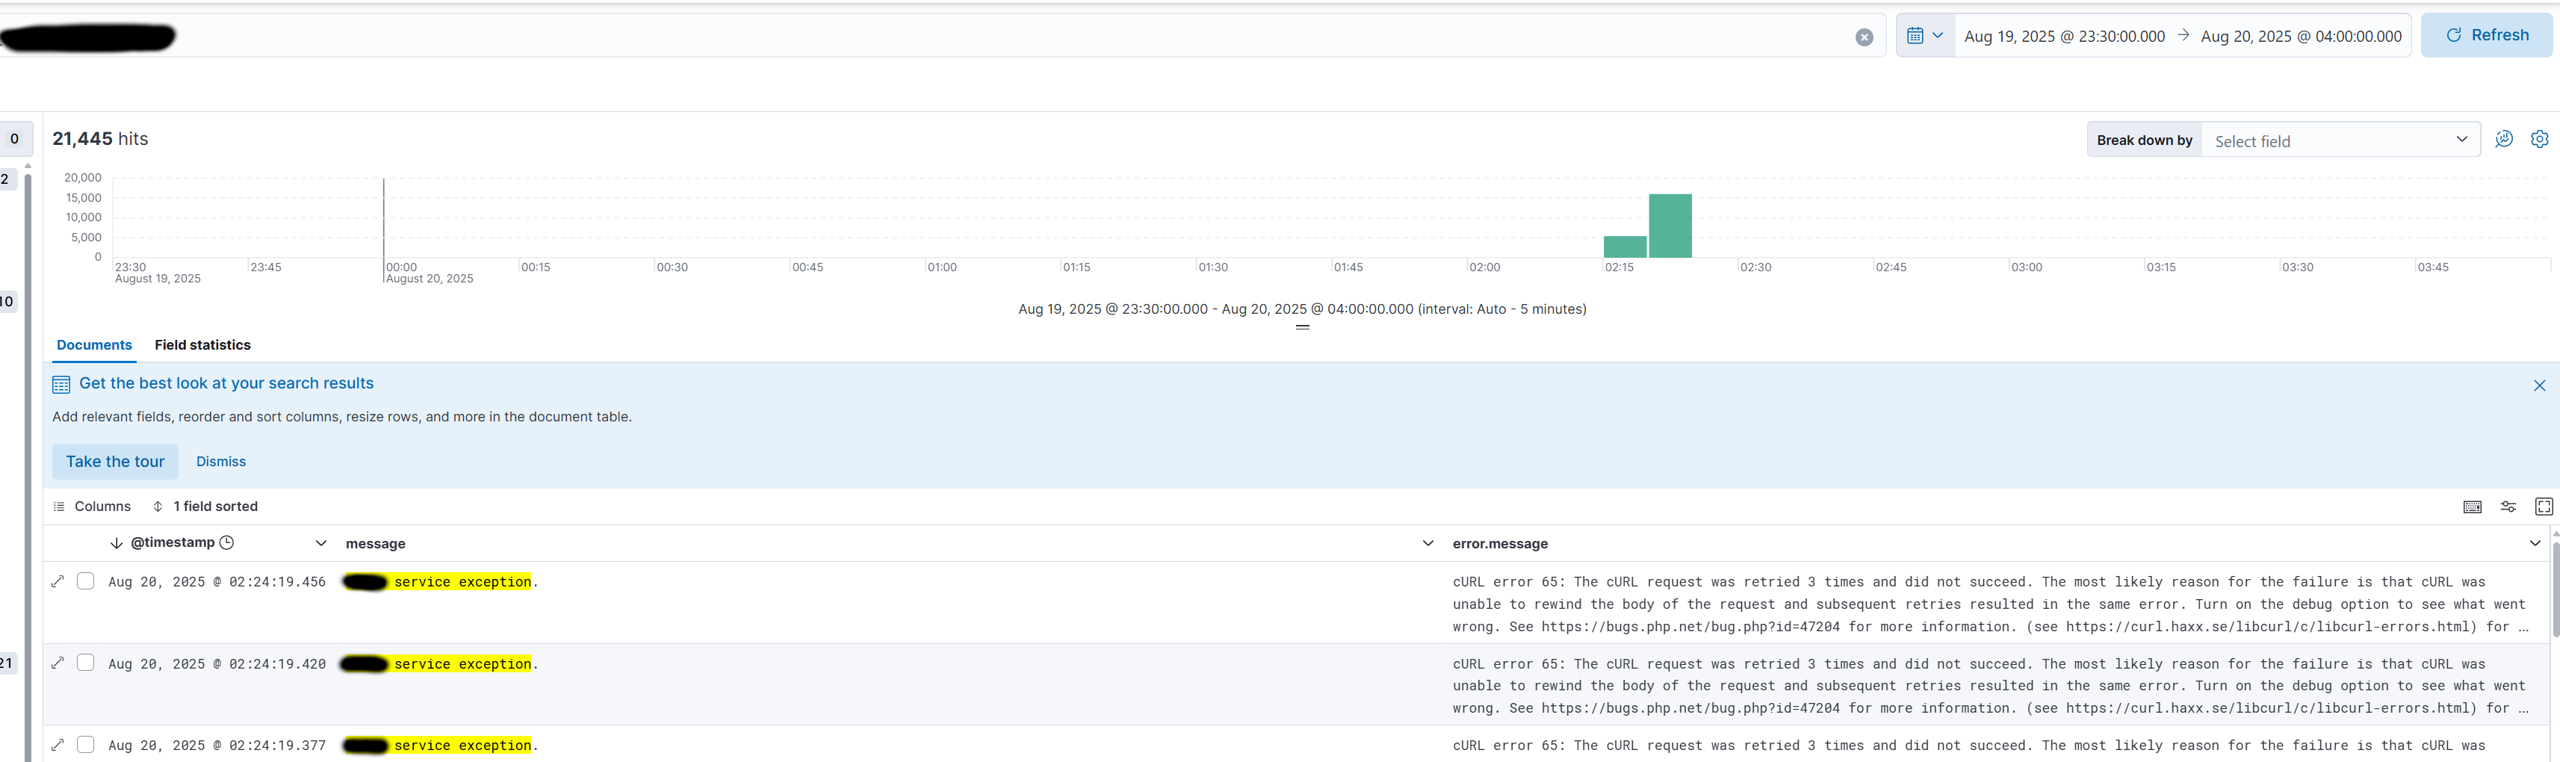Open the calendar quick date menu
The image size is (2560, 762).
pyautogui.click(x=1924, y=36)
